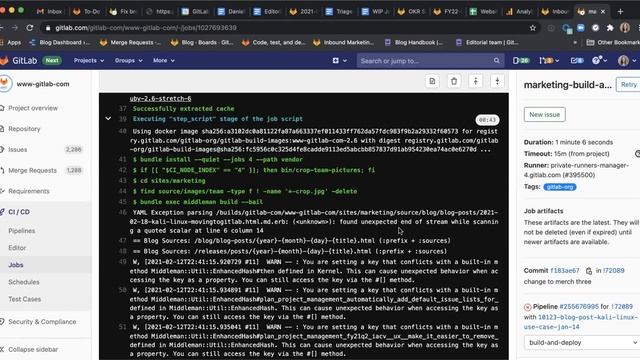Screen dimensions: 640x360
Task: Open Groups dropdown menu
Action: pyautogui.click(x=129, y=60)
